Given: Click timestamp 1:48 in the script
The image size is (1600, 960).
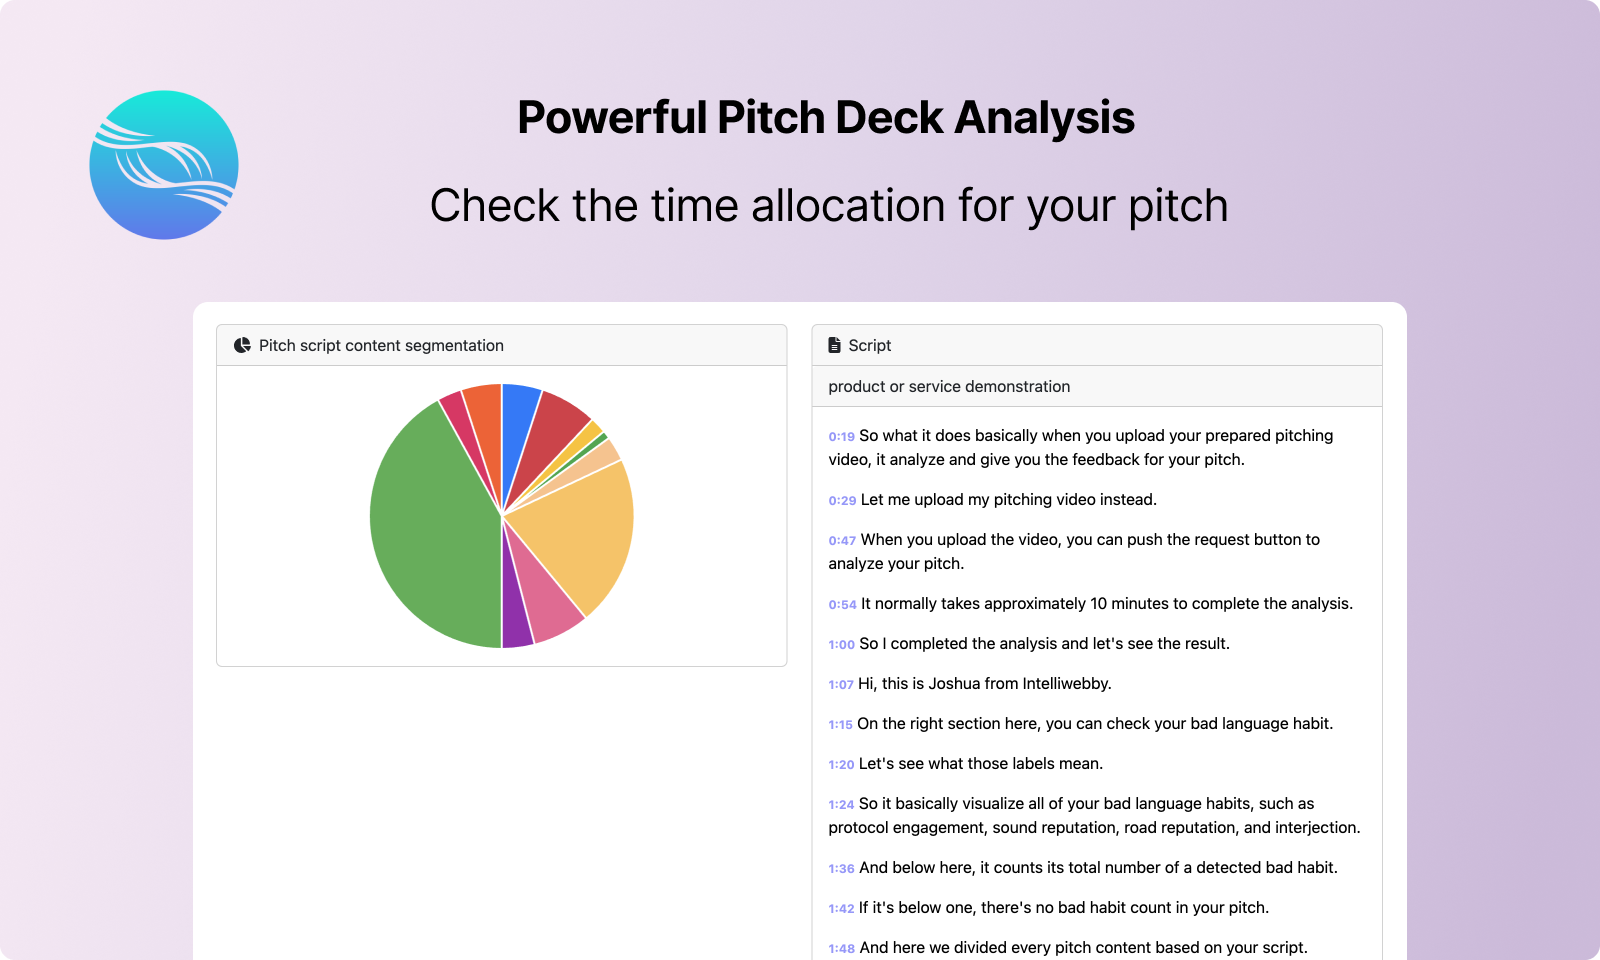Looking at the screenshot, I should pos(840,947).
